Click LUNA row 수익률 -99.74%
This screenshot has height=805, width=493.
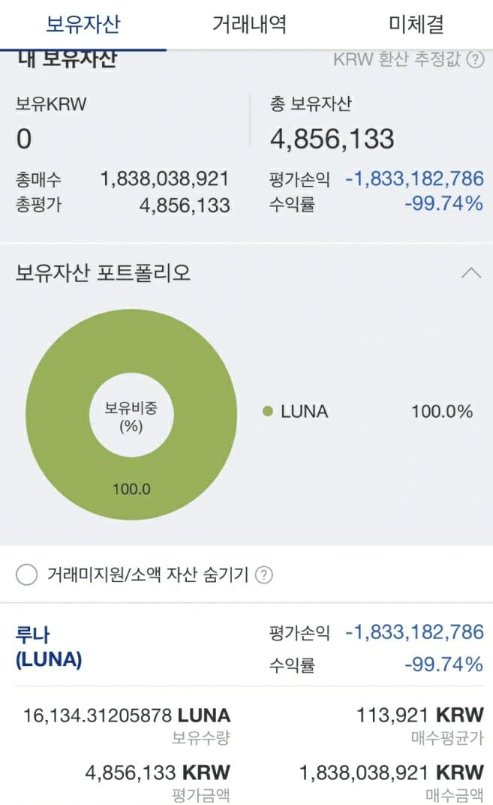444,664
